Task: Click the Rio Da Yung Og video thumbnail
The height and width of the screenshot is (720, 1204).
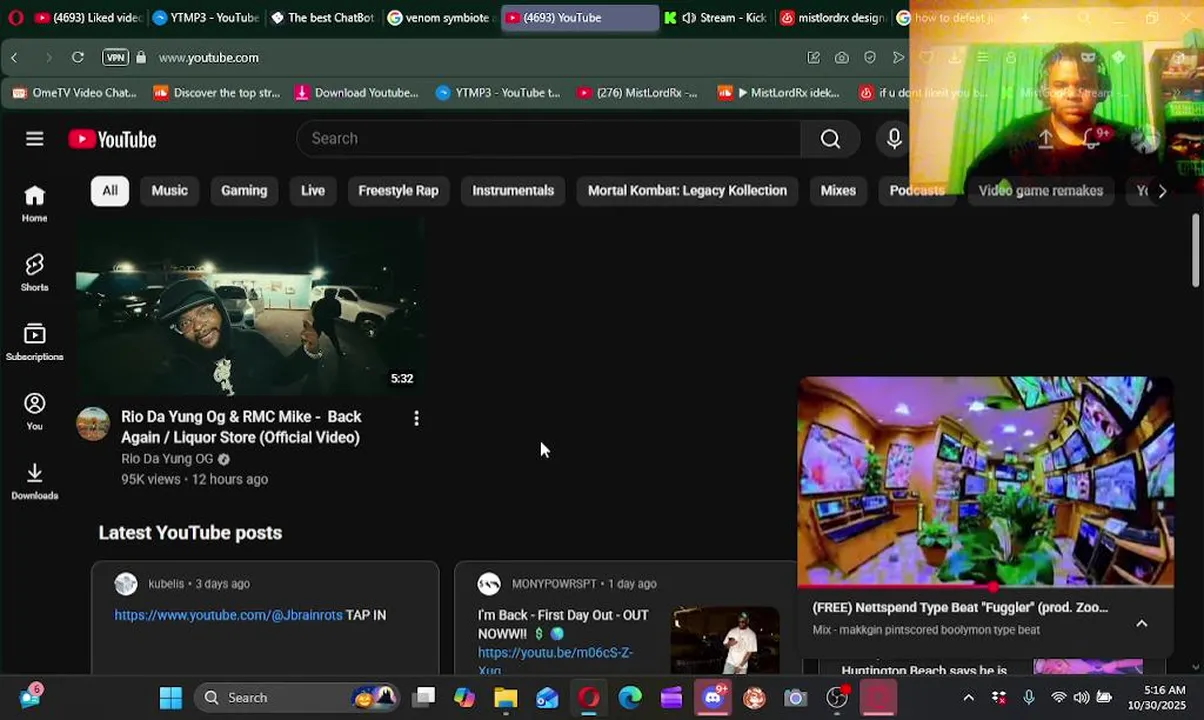Action: pyautogui.click(x=250, y=308)
